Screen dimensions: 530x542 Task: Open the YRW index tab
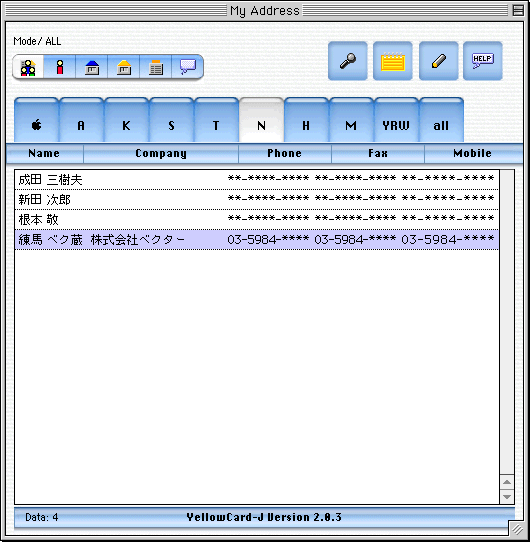(396, 120)
